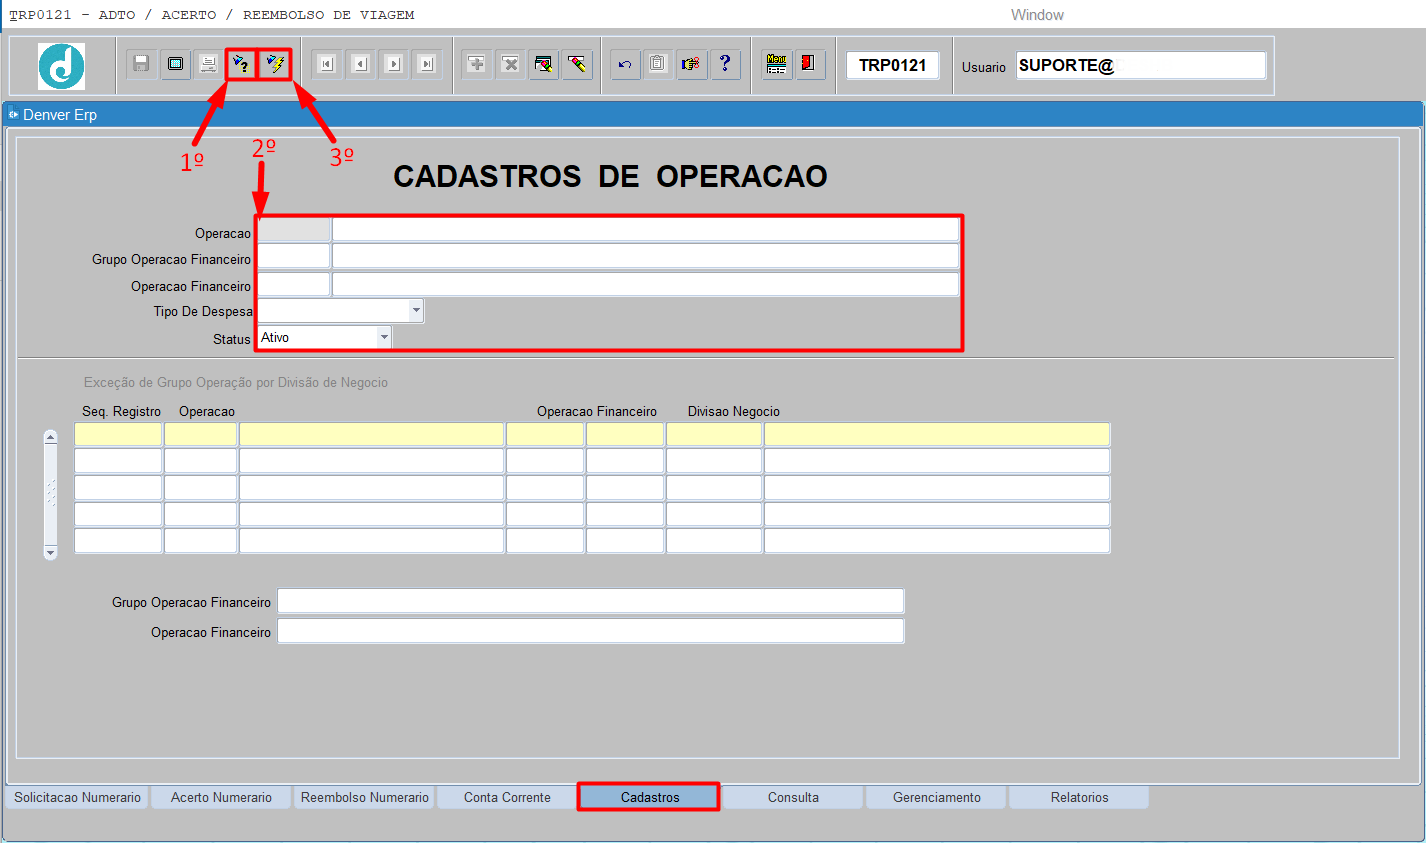Open the Conta Corrente tab

tap(507, 797)
